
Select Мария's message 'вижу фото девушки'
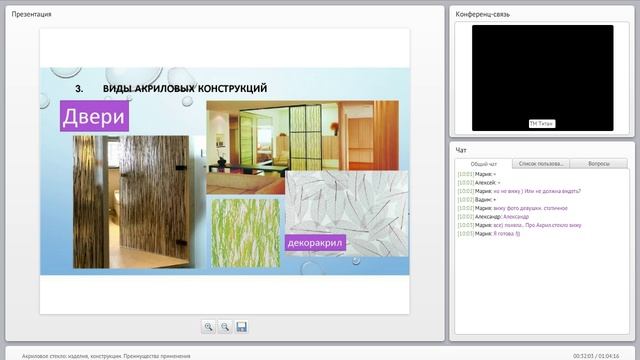click(512, 208)
